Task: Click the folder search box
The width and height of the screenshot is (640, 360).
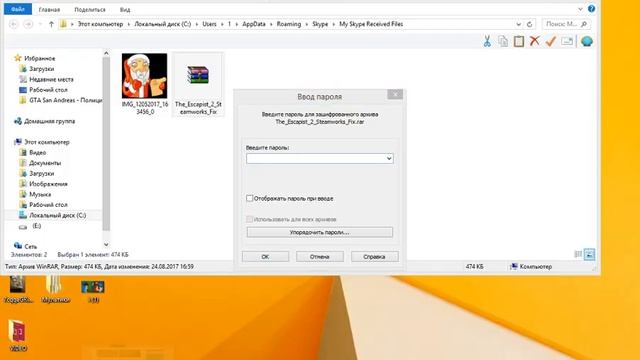Action: coord(566,24)
